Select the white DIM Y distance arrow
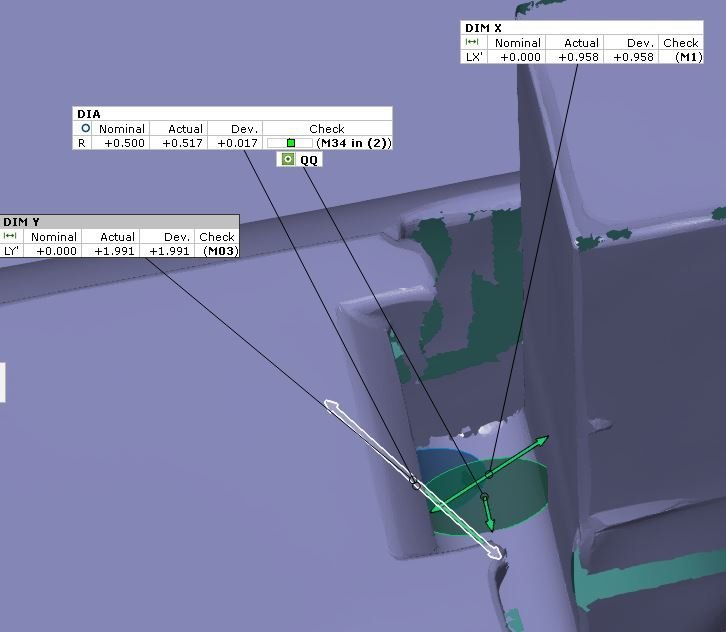The width and height of the screenshot is (726, 632). point(412,479)
